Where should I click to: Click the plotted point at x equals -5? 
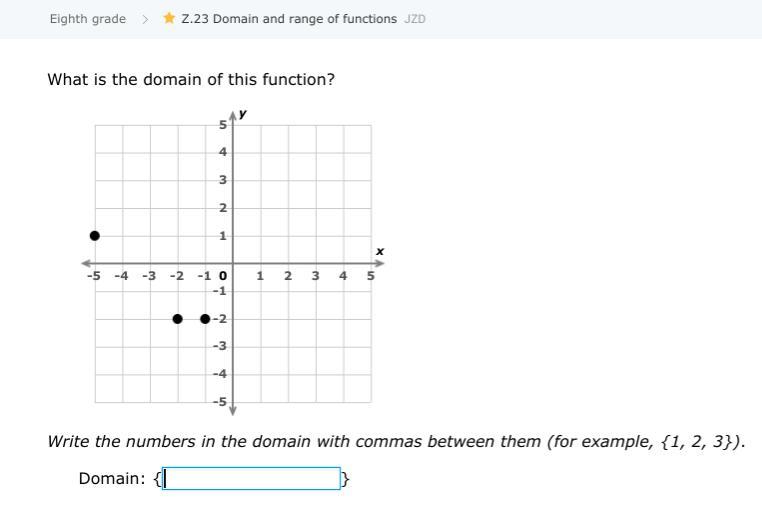point(95,236)
